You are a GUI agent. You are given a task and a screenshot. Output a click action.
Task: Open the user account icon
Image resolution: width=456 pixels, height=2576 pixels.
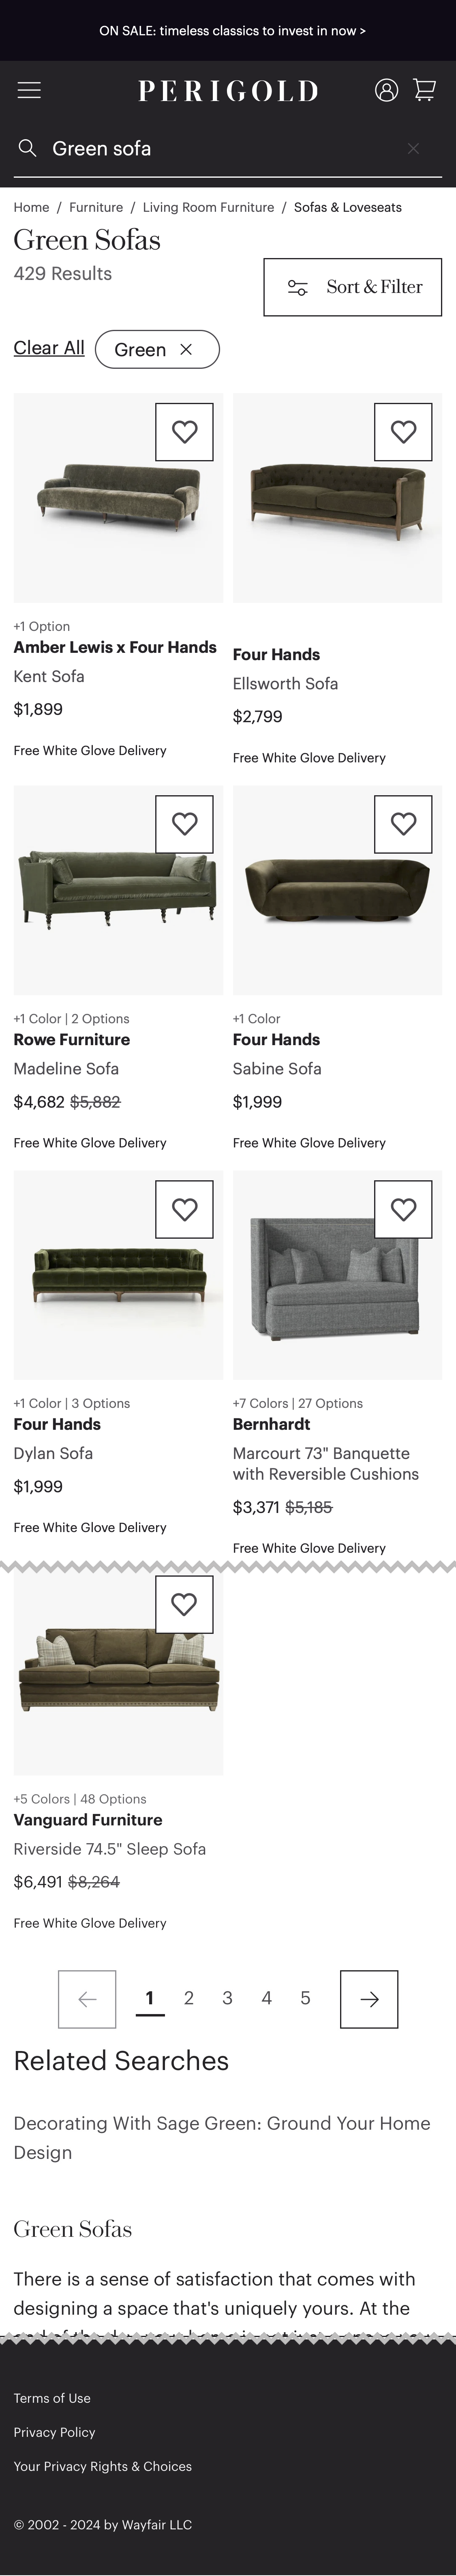coord(386,90)
